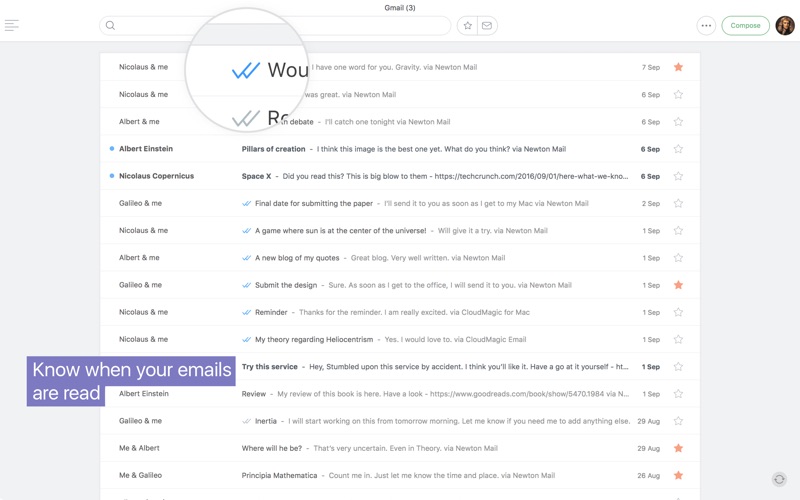Click read receipt icon on Reminder email
The width and height of the screenshot is (800, 500).
coord(246,312)
